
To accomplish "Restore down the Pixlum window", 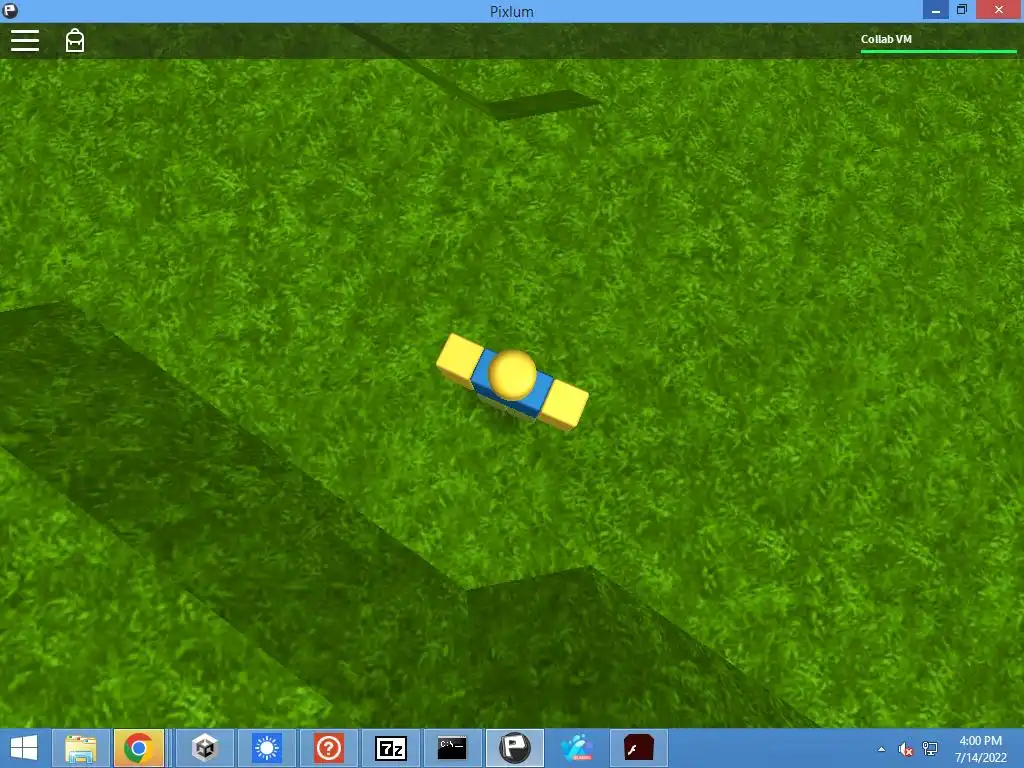I will tap(961, 10).
